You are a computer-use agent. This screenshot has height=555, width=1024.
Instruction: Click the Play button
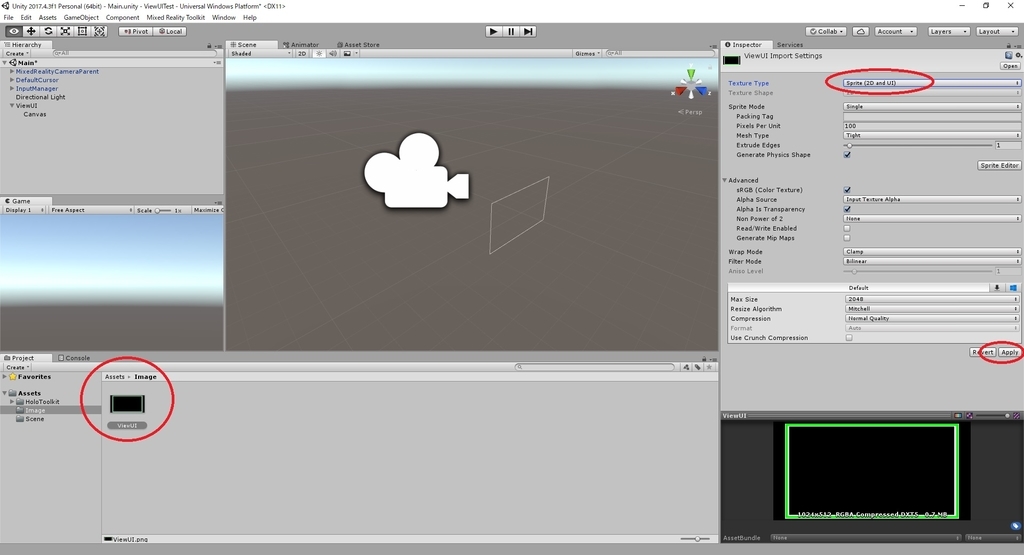click(494, 31)
